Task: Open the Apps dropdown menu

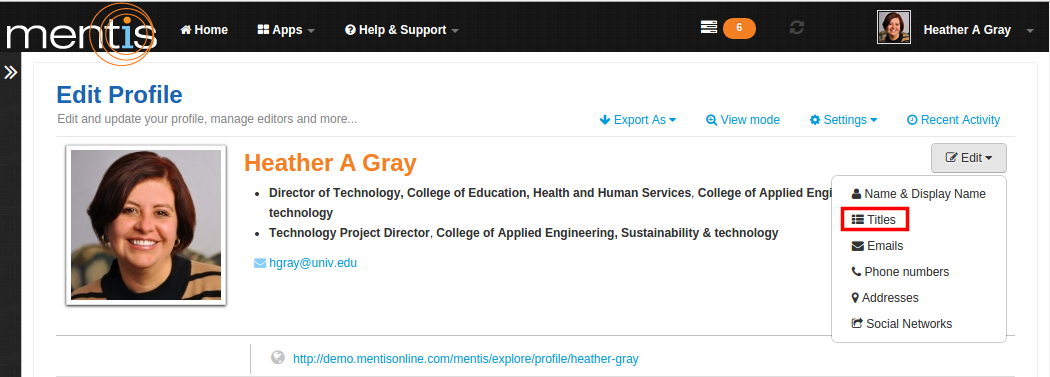Action: 286,30
